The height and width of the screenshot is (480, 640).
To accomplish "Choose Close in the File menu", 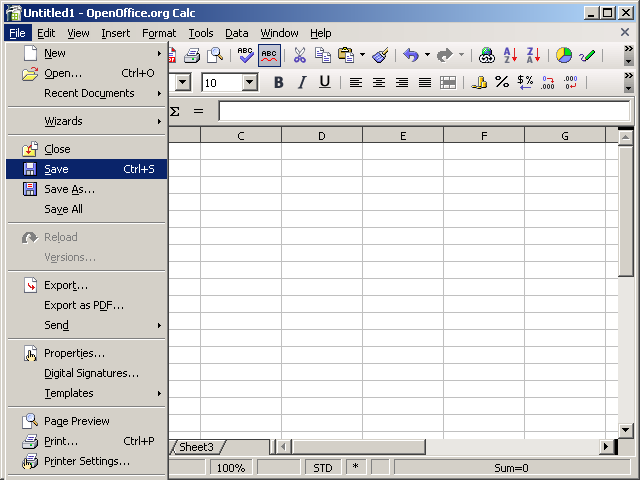I will click(x=87, y=149).
